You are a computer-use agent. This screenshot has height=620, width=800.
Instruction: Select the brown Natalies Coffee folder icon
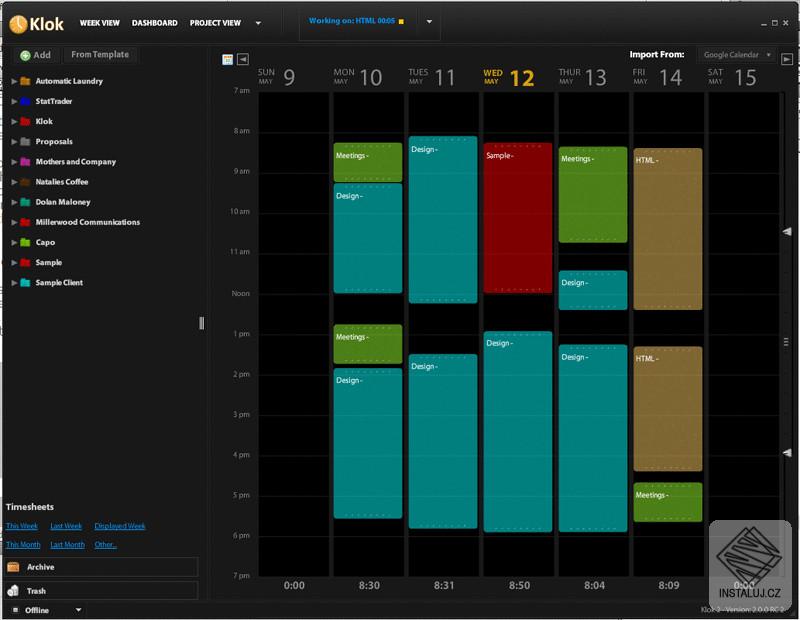pyautogui.click(x=25, y=182)
